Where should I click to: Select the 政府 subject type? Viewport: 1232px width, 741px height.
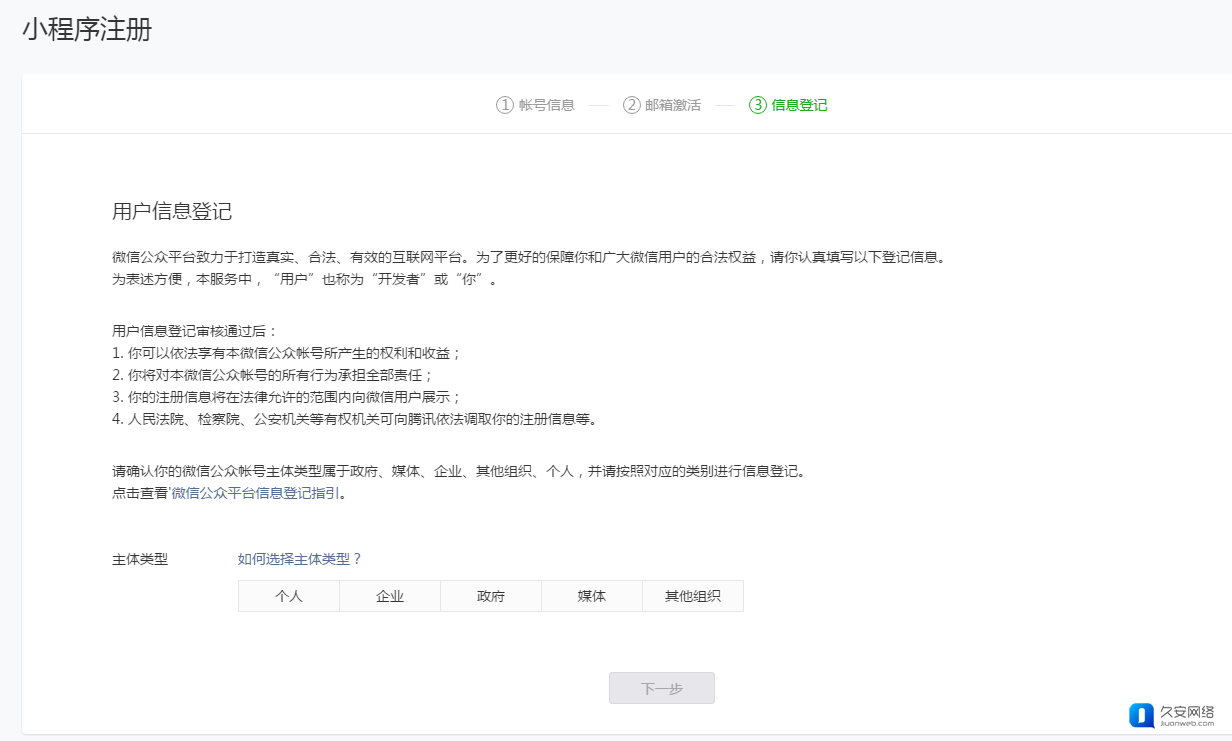point(491,596)
